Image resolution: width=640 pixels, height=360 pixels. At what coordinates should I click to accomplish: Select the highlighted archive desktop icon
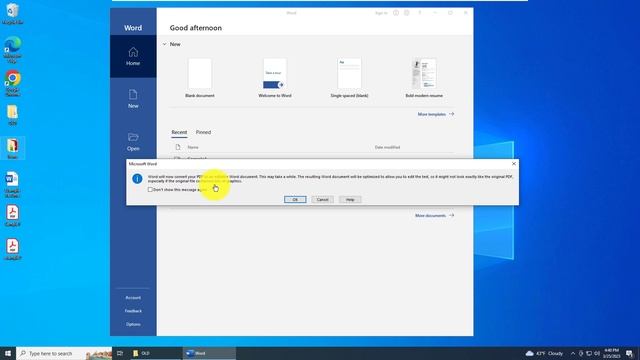(x=13, y=148)
